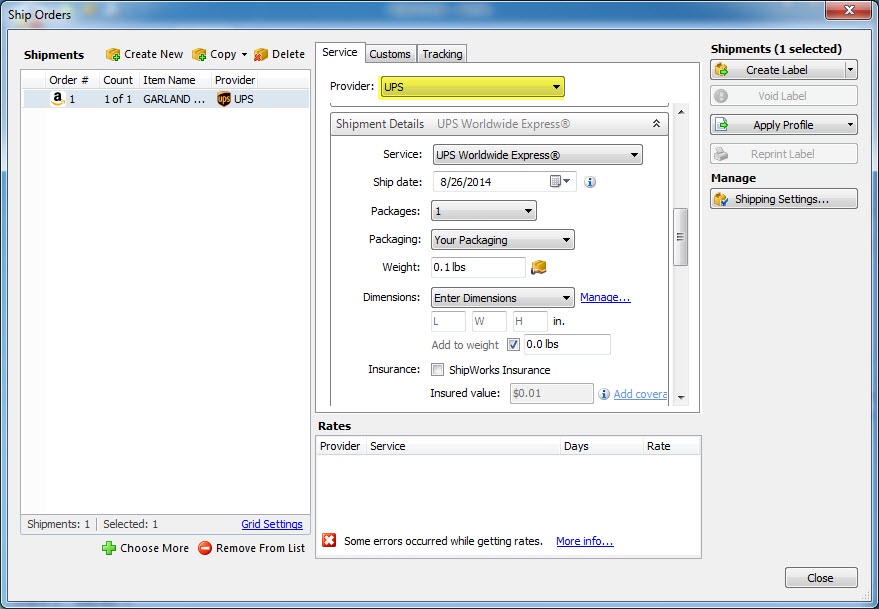Viewport: 879px width, 609px height.
Task: Click the Days column header in Rates
Action: (x=602, y=446)
